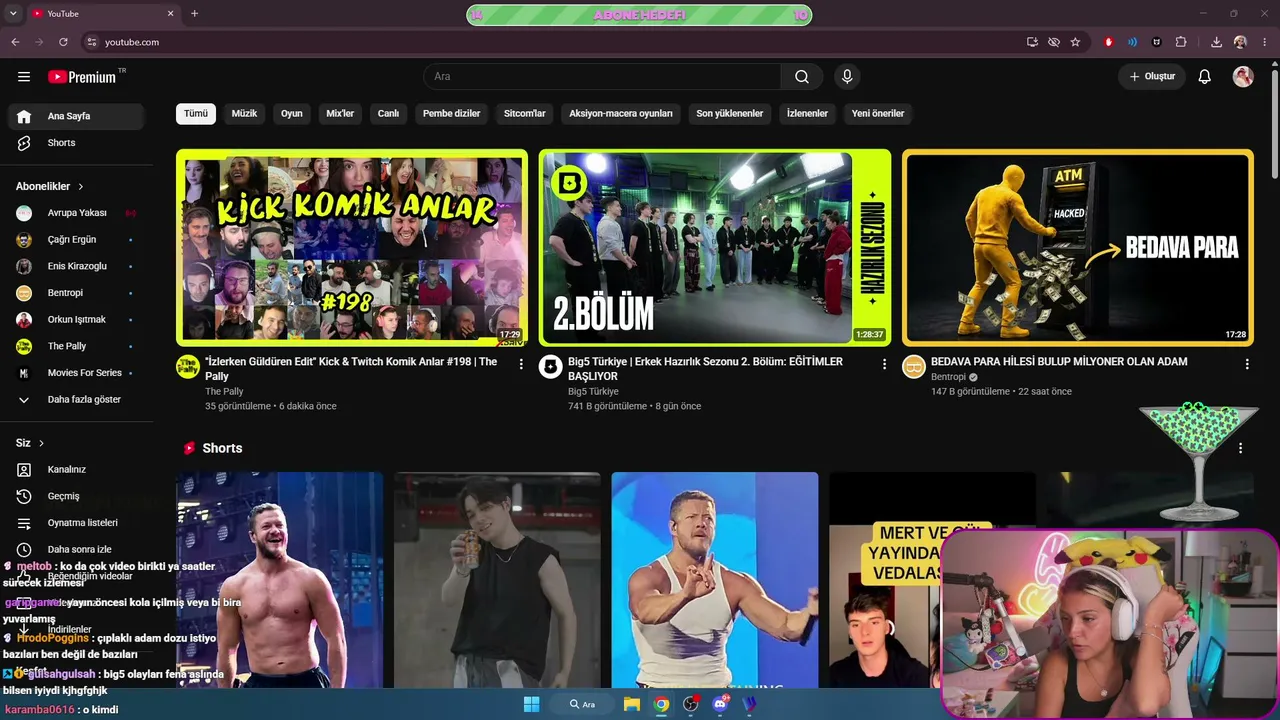Reload the page with the refresh icon

tap(63, 42)
